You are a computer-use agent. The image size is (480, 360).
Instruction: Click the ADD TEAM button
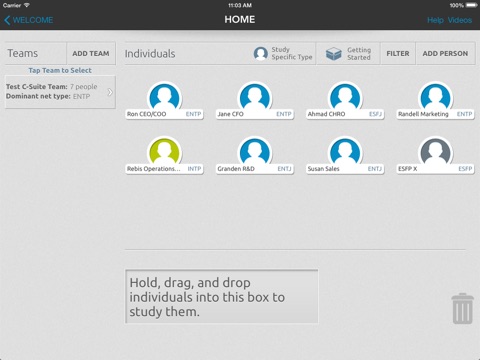pos(91,53)
